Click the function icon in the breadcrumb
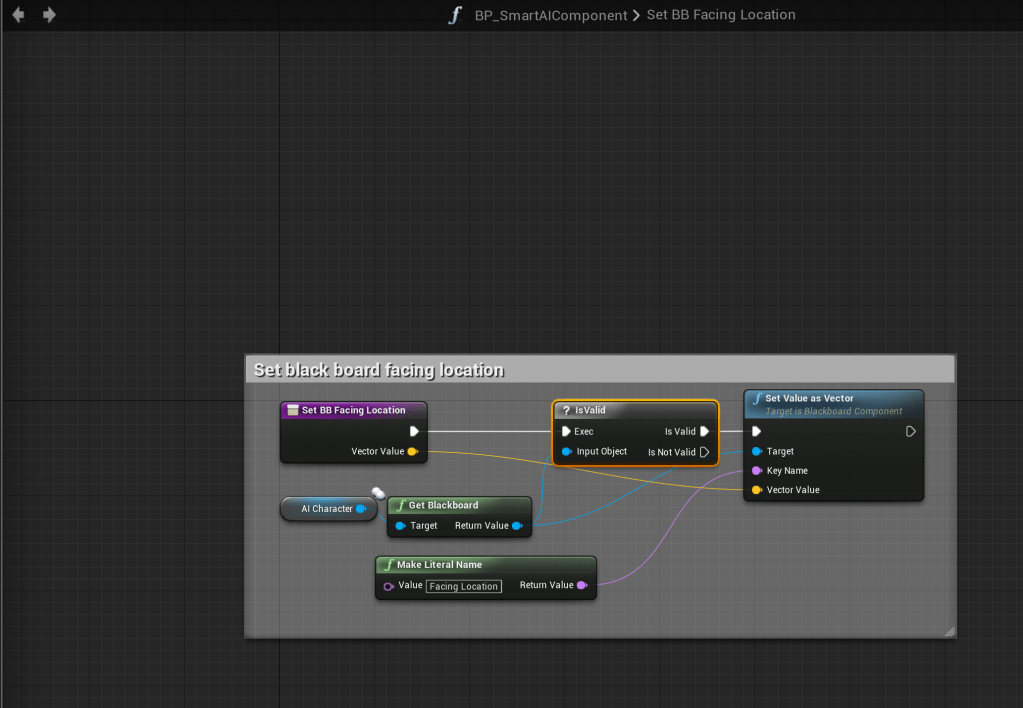 tap(456, 15)
